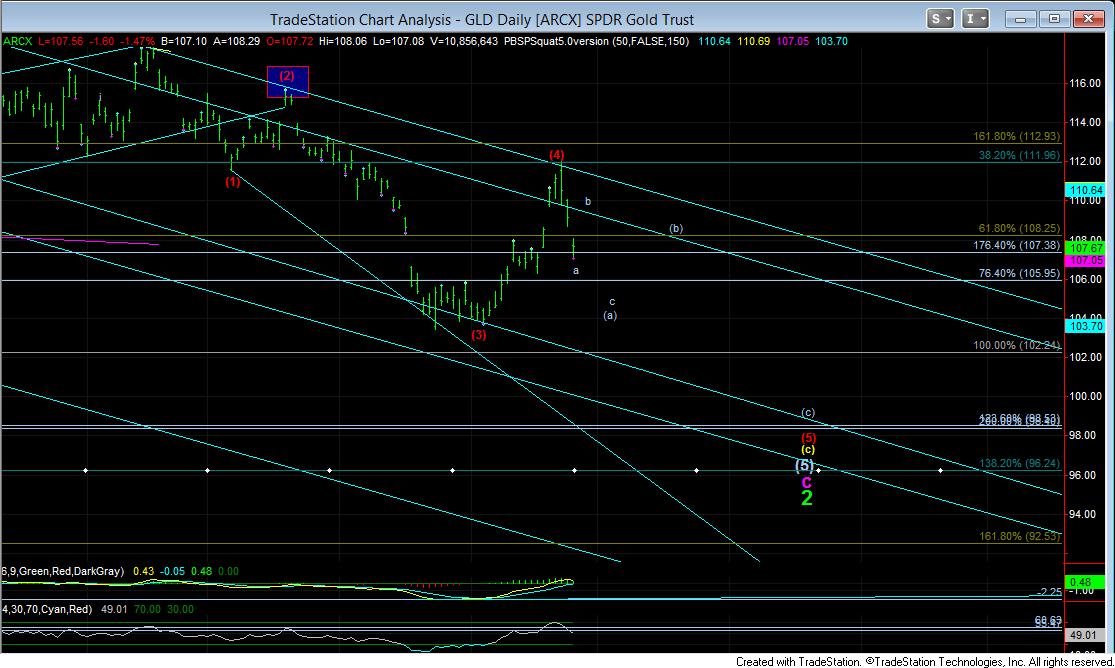Image resolution: width=1115 pixels, height=668 pixels.
Task: Click the Hi=108.06 high value
Action: 343,41
